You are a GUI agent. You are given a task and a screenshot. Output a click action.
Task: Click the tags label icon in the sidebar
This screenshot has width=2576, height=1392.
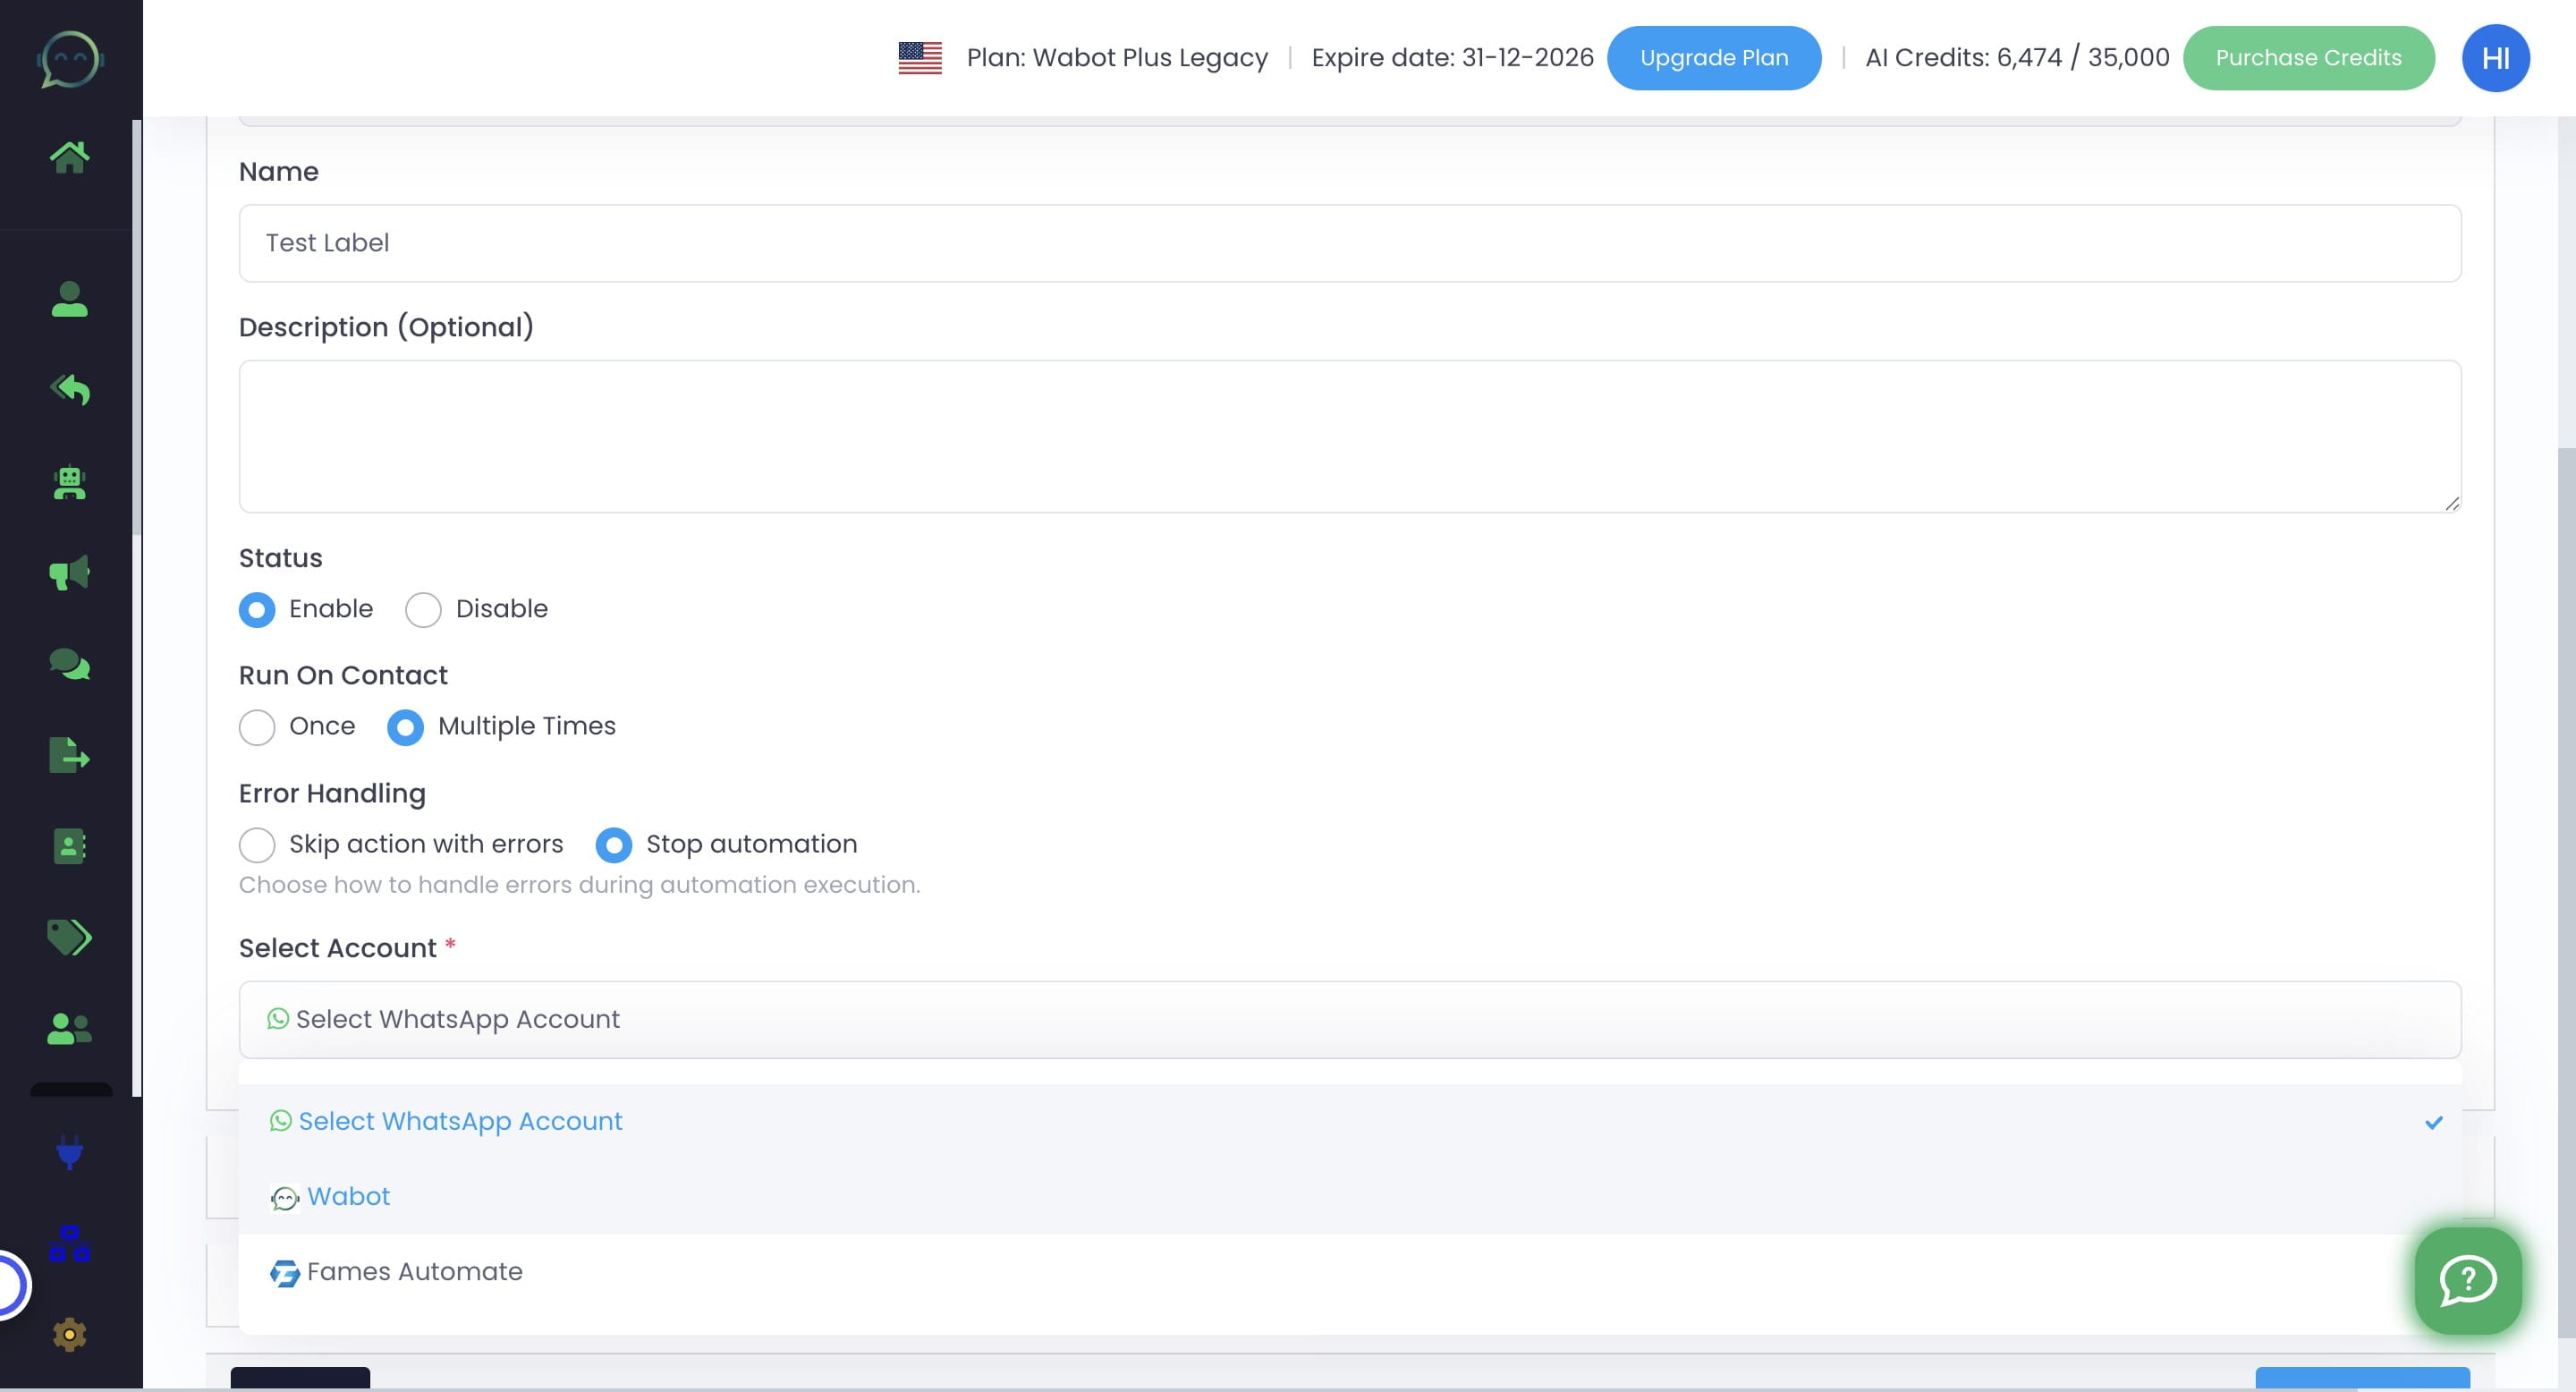pyautogui.click(x=68, y=937)
